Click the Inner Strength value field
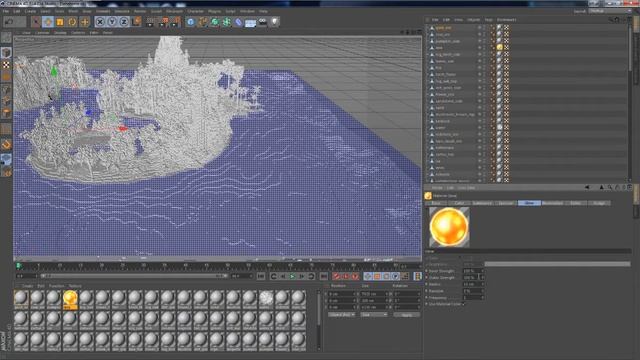Image resolution: width=640 pixels, height=360 pixels. click(x=473, y=271)
